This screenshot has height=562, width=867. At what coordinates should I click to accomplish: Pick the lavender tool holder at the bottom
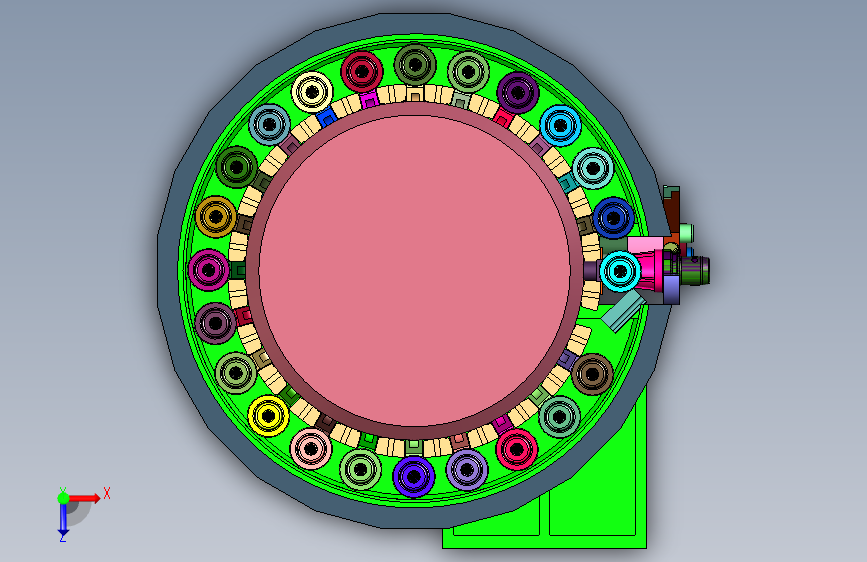coord(467,470)
